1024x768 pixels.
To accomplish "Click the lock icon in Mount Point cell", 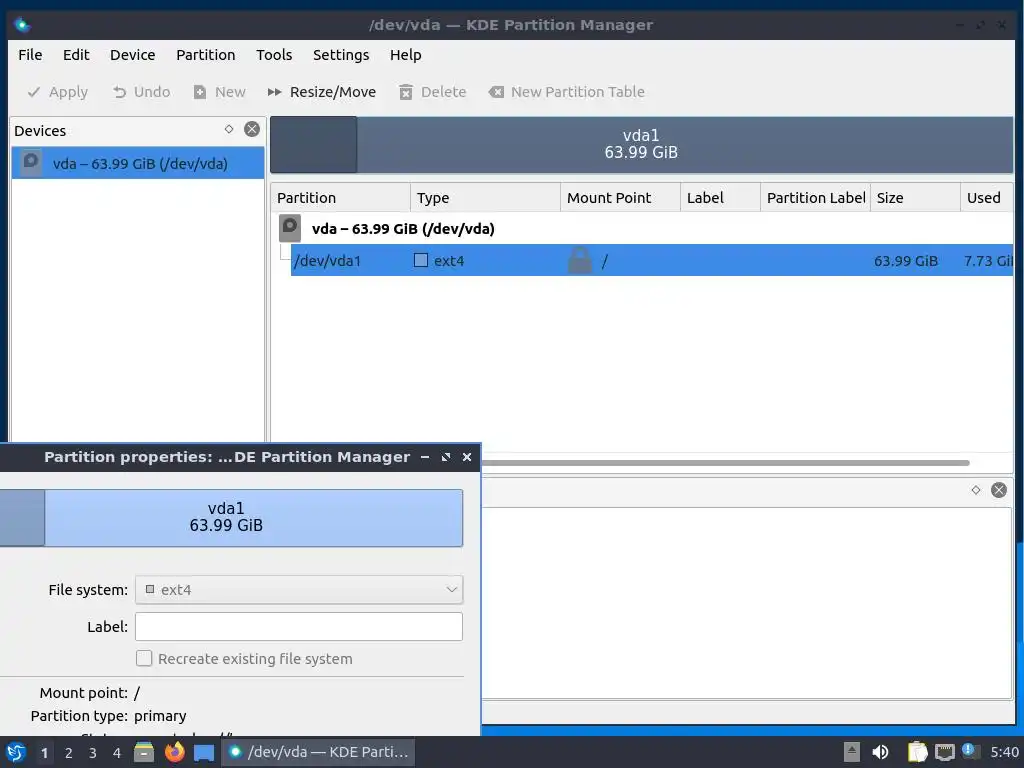I will 580,261.
